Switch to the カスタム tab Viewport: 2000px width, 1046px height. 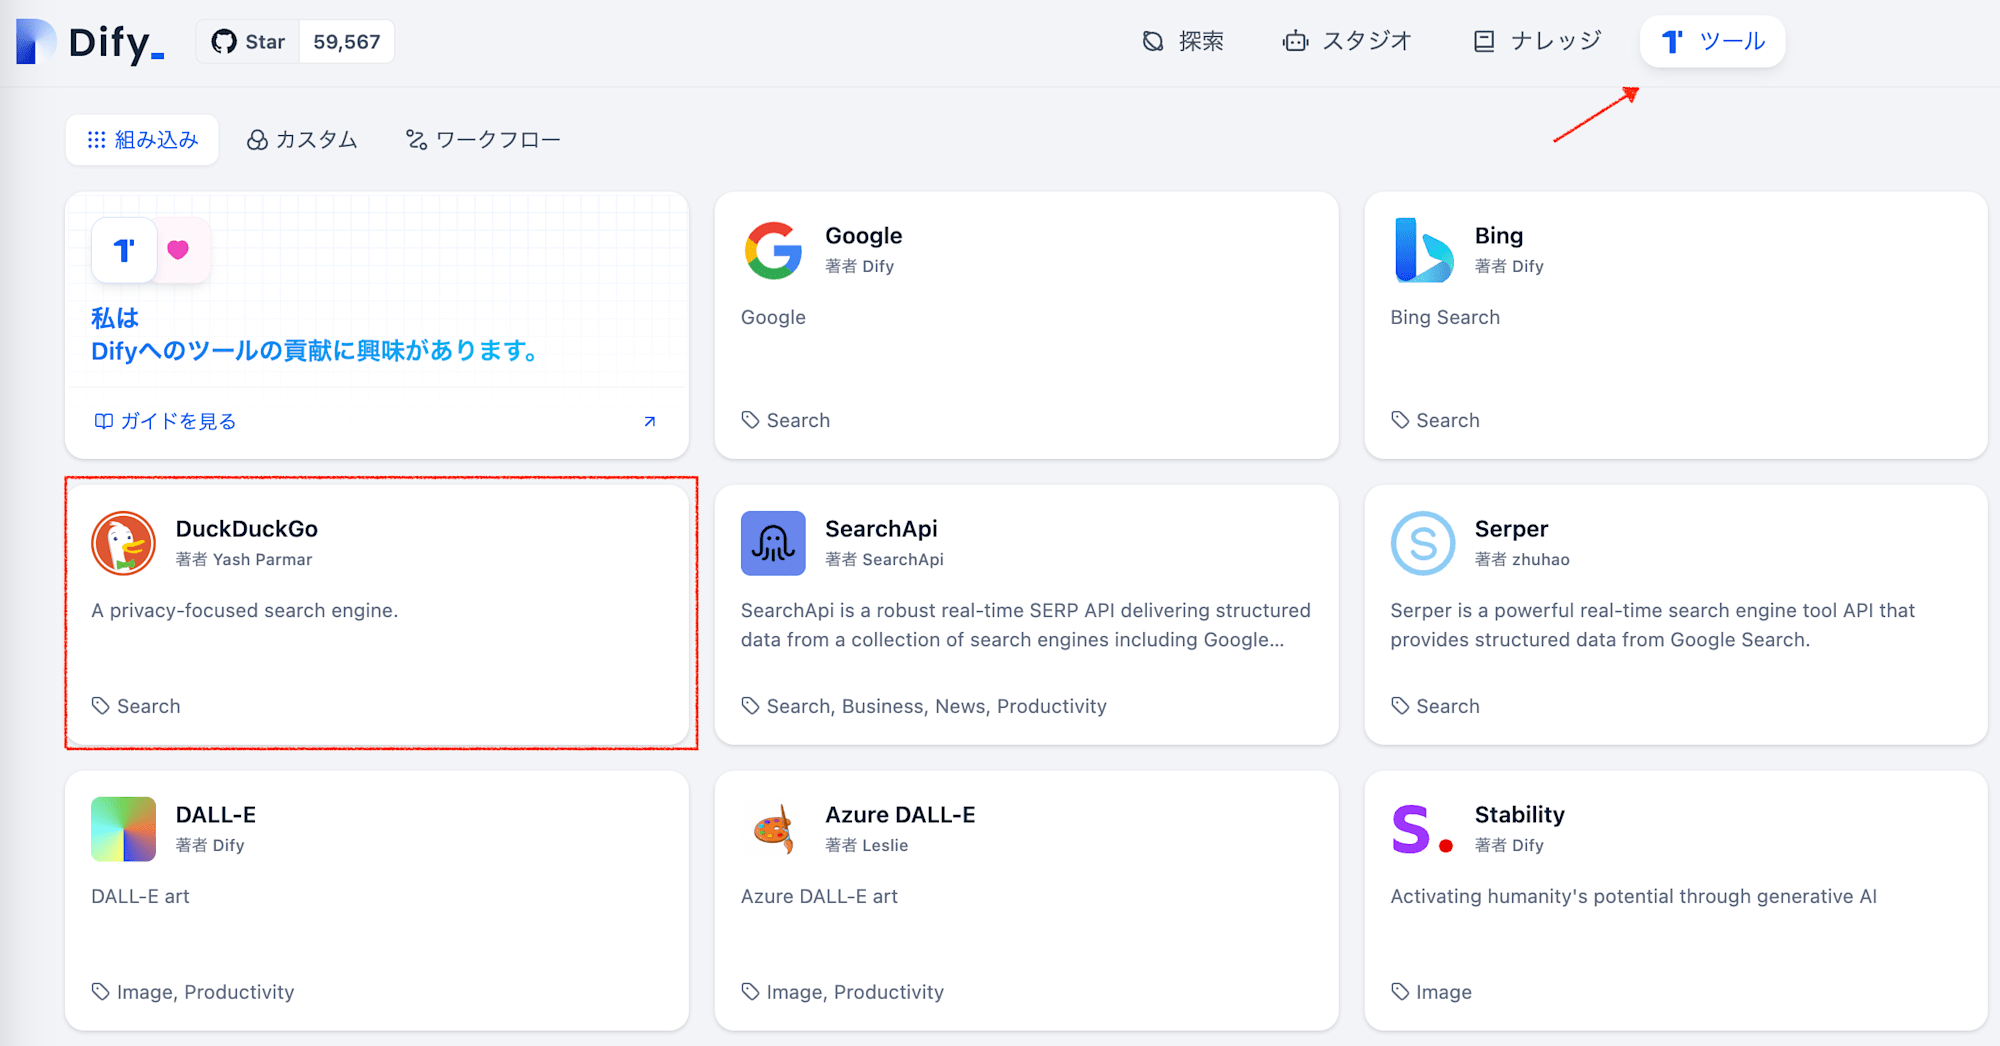click(302, 139)
